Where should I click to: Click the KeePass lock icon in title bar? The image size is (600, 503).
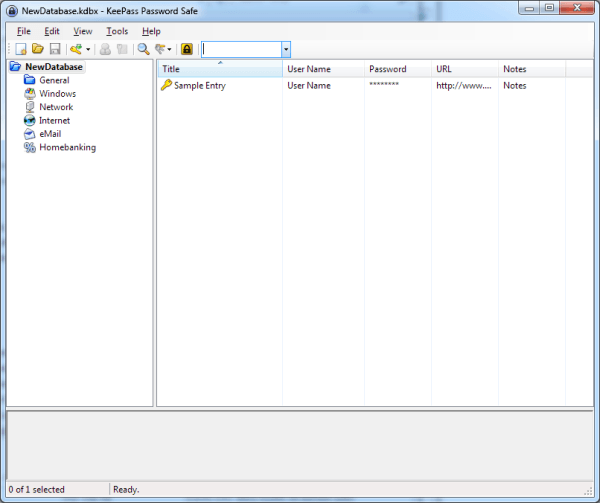click(12, 11)
